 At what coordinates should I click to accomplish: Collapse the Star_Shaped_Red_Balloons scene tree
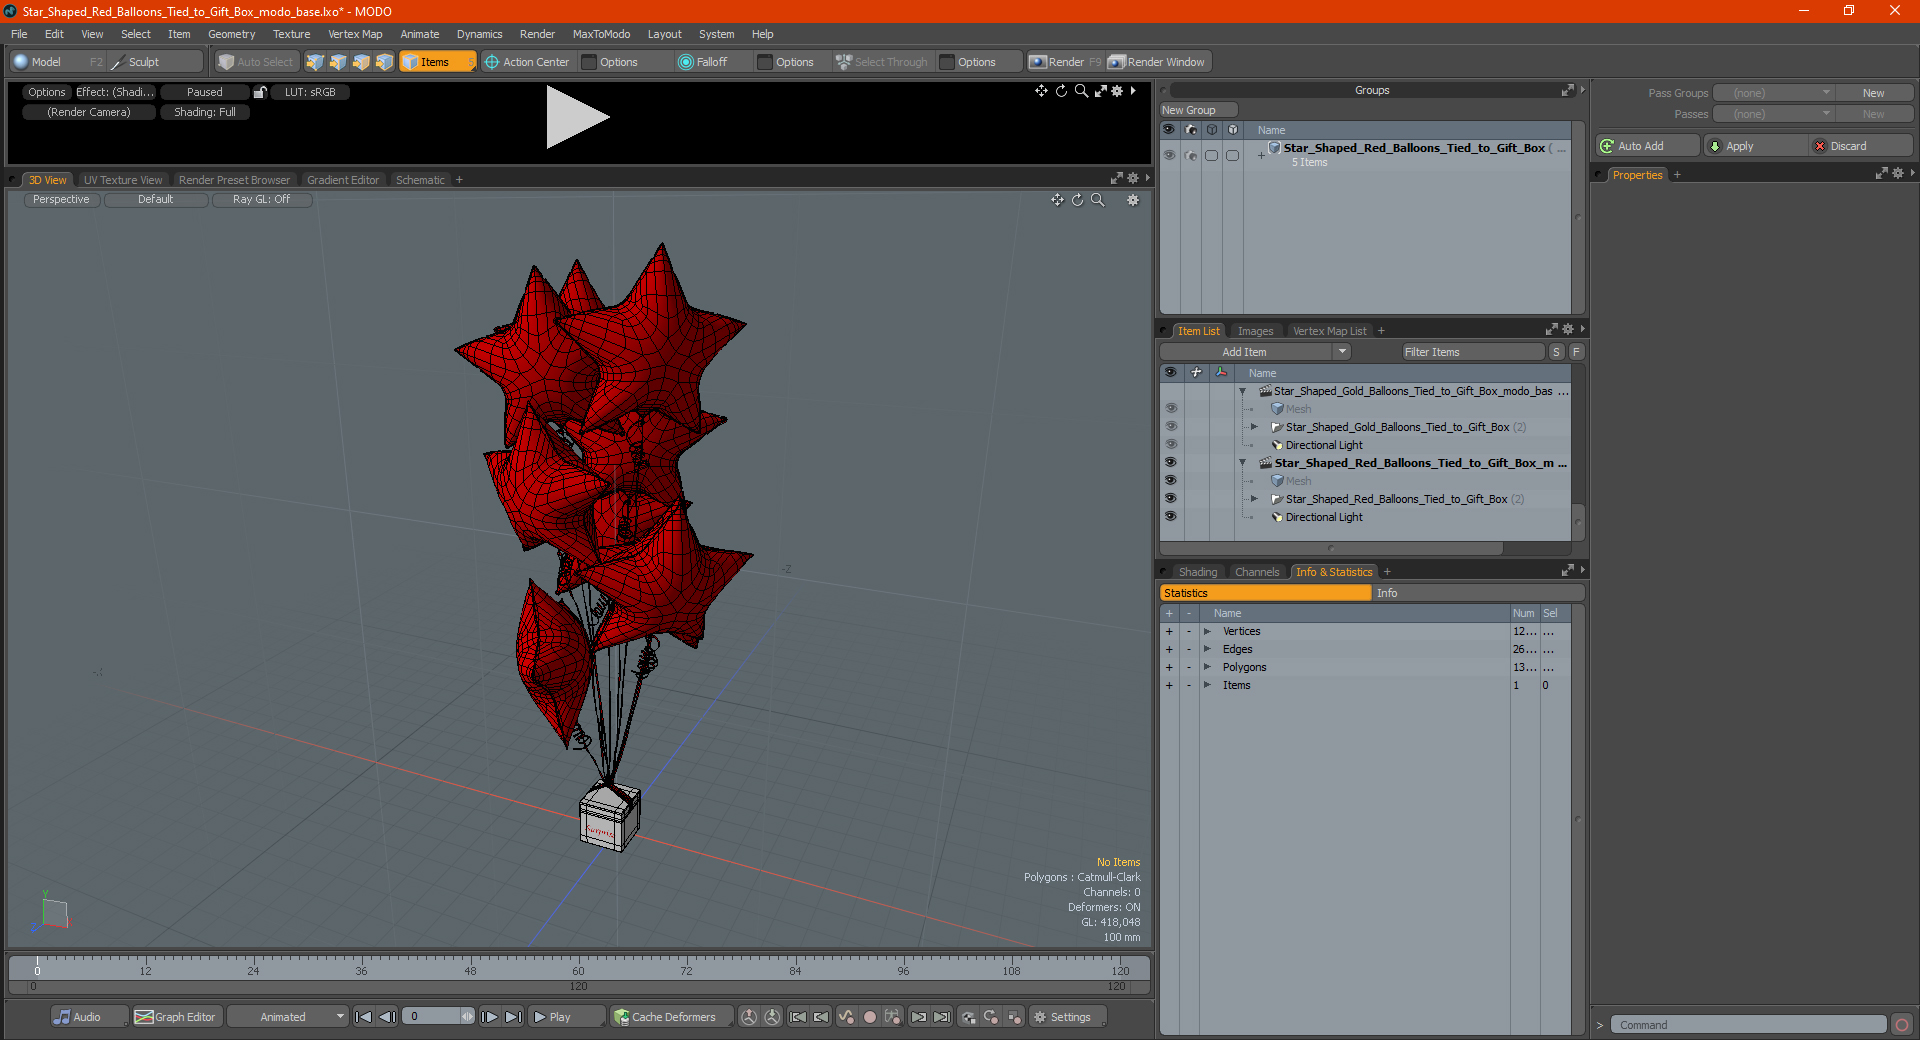[1243, 463]
